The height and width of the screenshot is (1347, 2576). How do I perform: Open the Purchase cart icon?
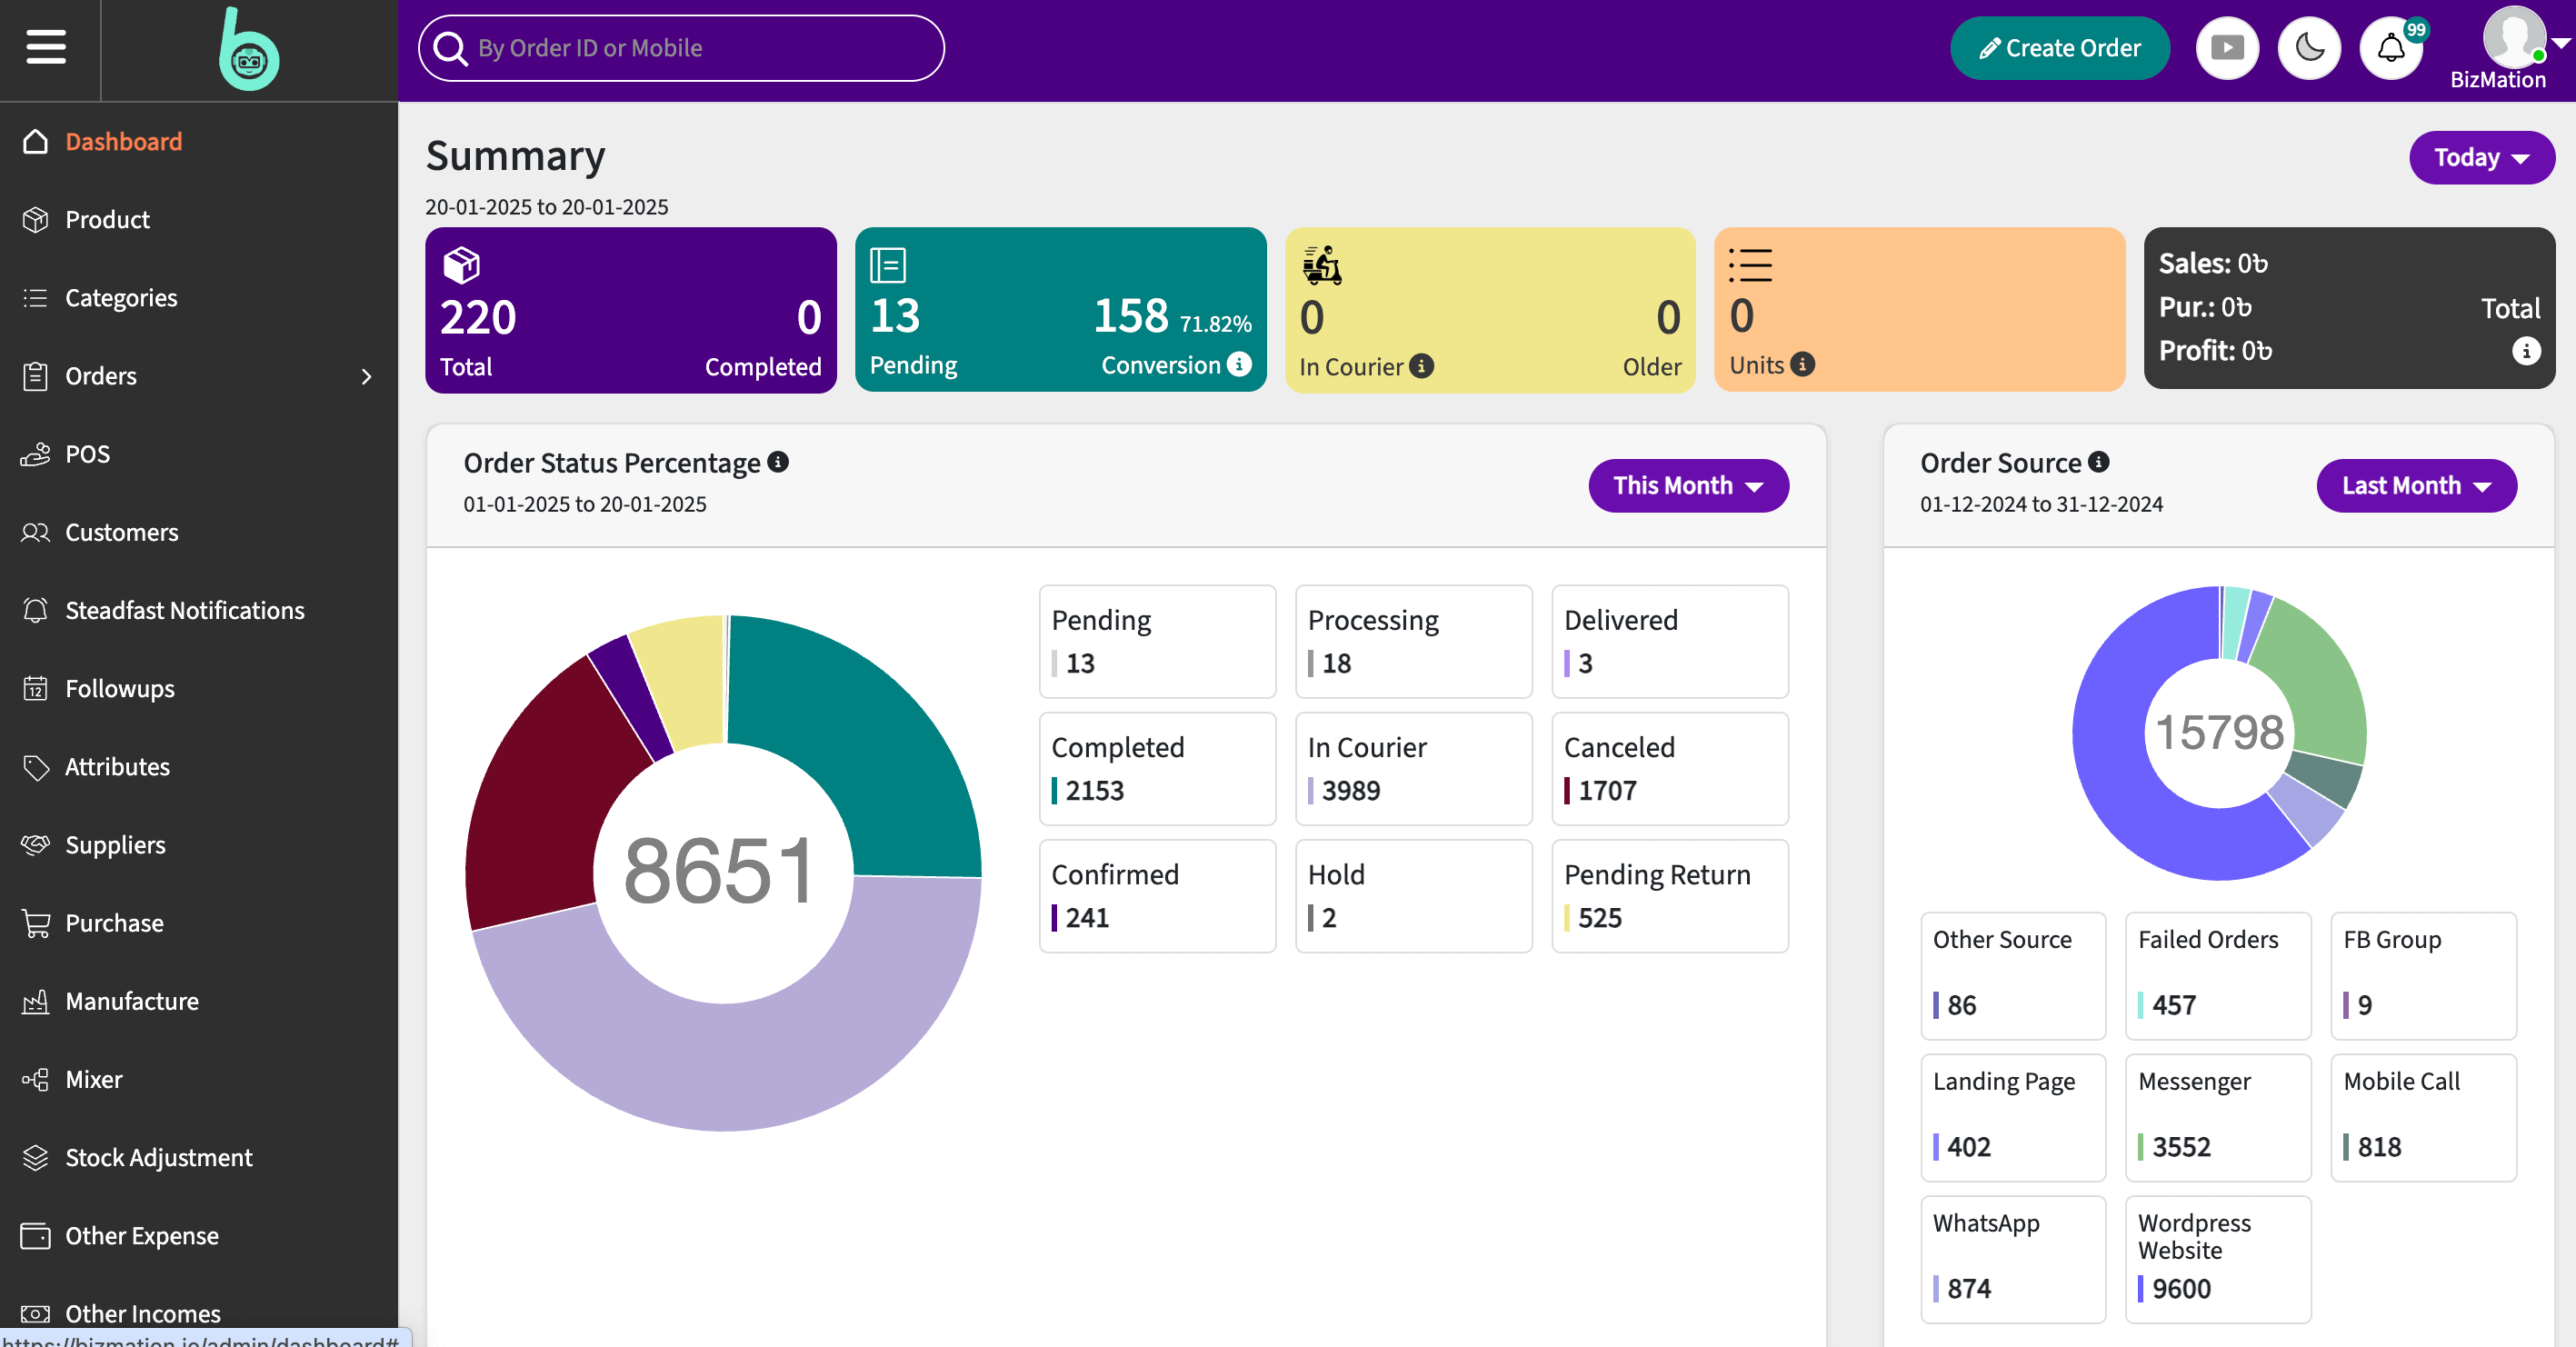pos(36,922)
